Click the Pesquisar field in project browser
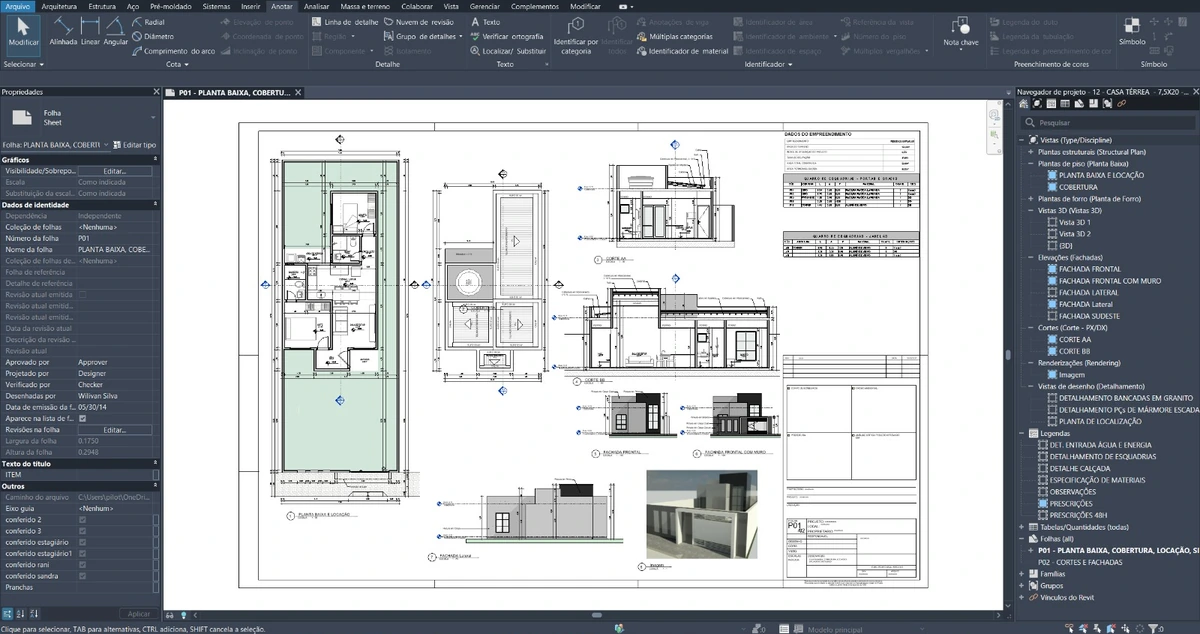Image resolution: width=1200 pixels, height=634 pixels. coord(1110,123)
